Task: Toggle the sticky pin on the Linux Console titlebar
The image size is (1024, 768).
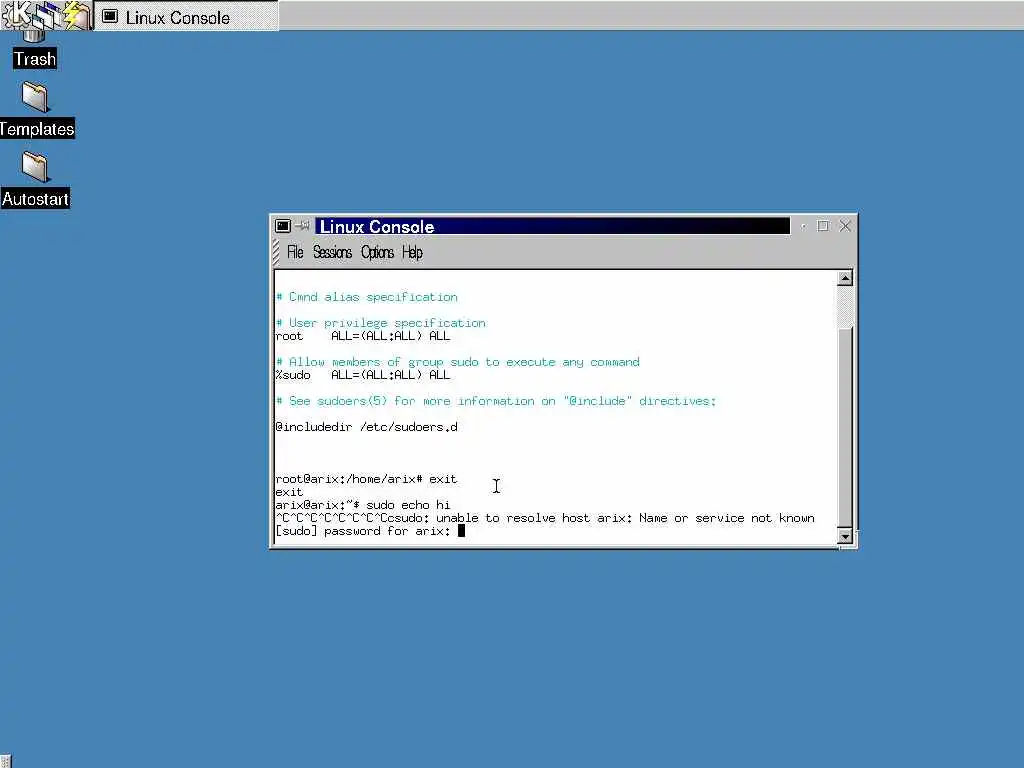Action: pyautogui.click(x=302, y=226)
